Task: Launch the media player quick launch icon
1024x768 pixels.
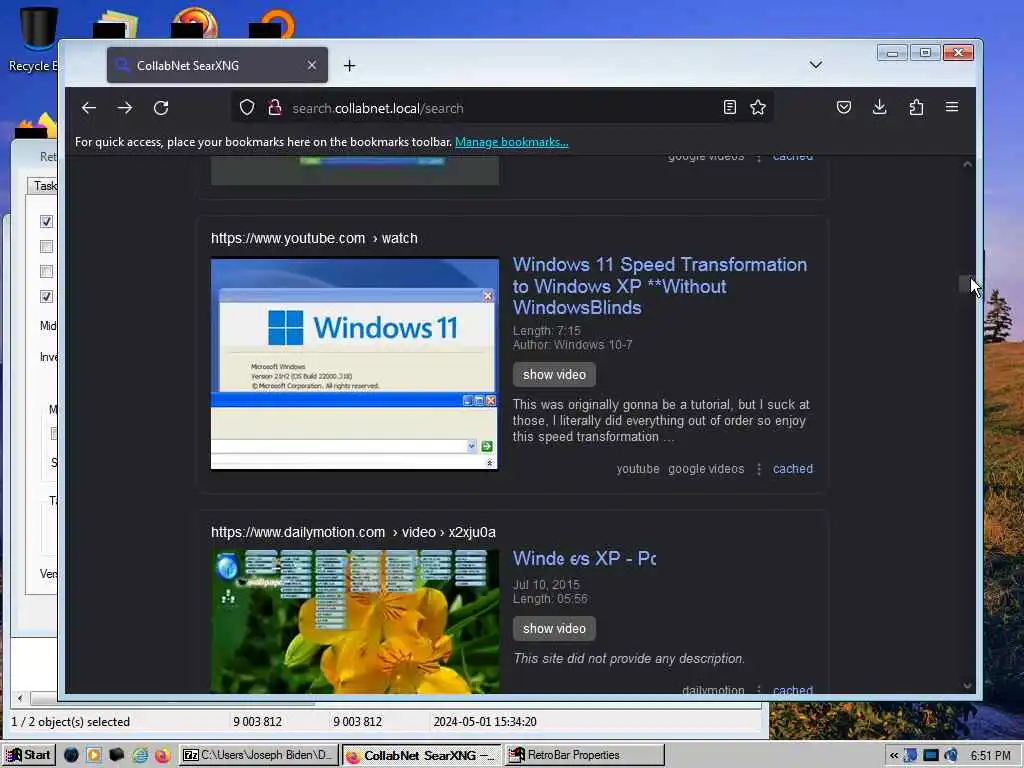Action: (94, 755)
